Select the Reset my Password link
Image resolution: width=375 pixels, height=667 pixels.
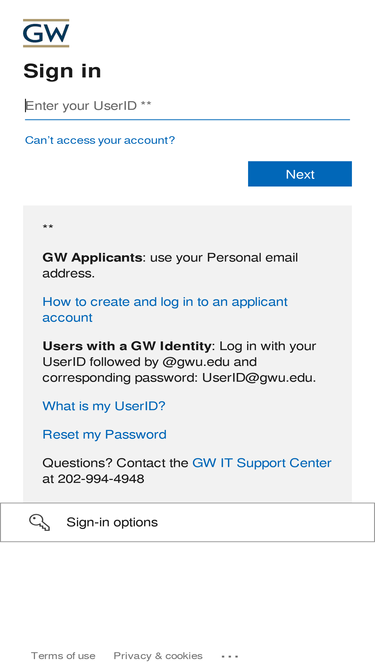[x=104, y=434]
